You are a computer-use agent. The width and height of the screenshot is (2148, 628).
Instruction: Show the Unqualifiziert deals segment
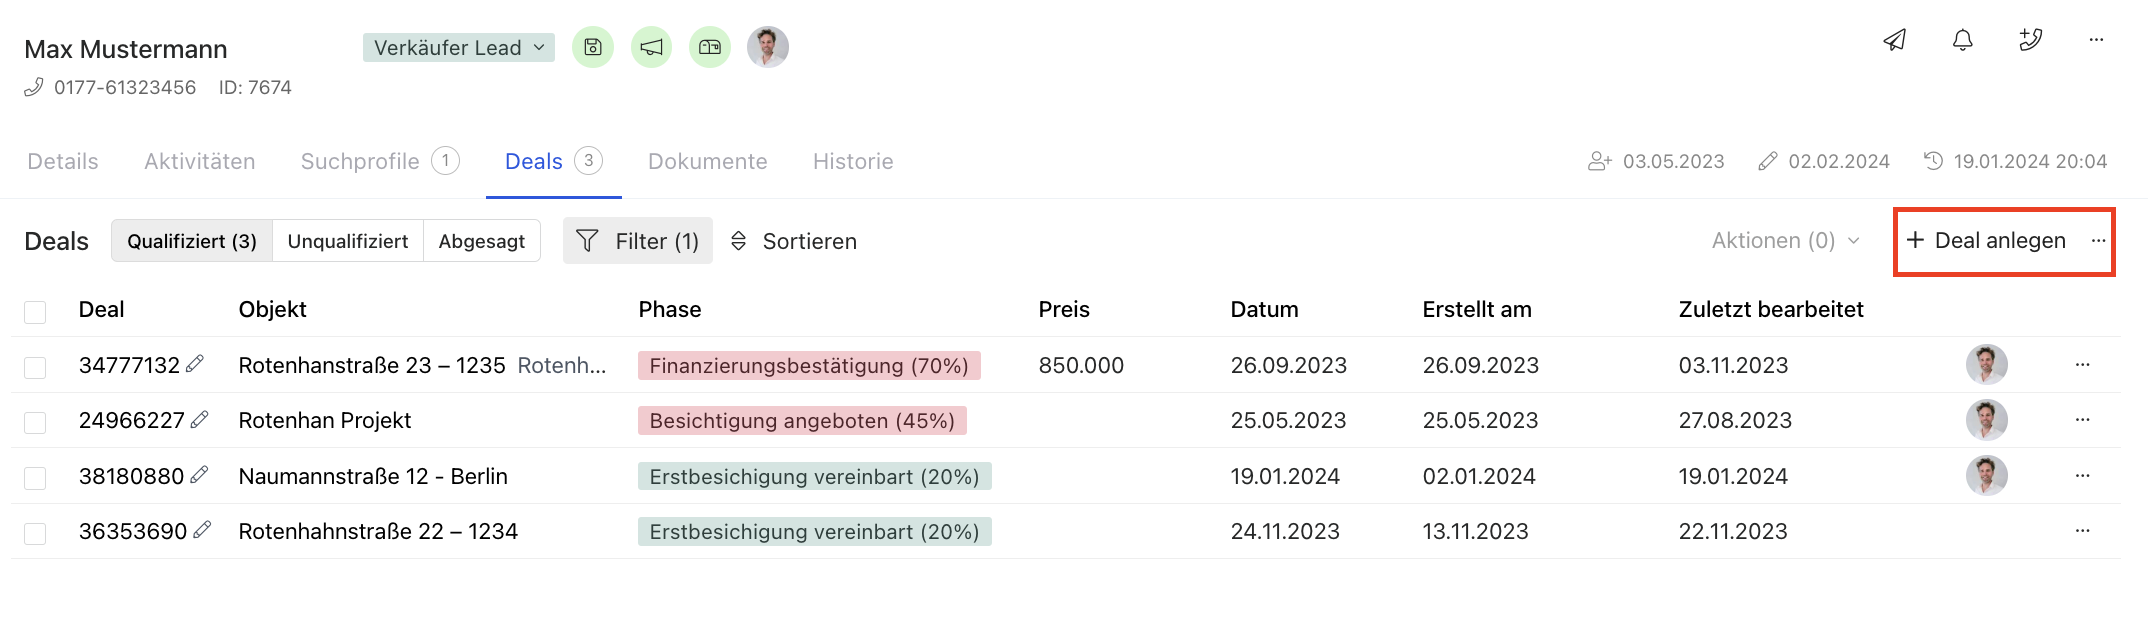347,241
